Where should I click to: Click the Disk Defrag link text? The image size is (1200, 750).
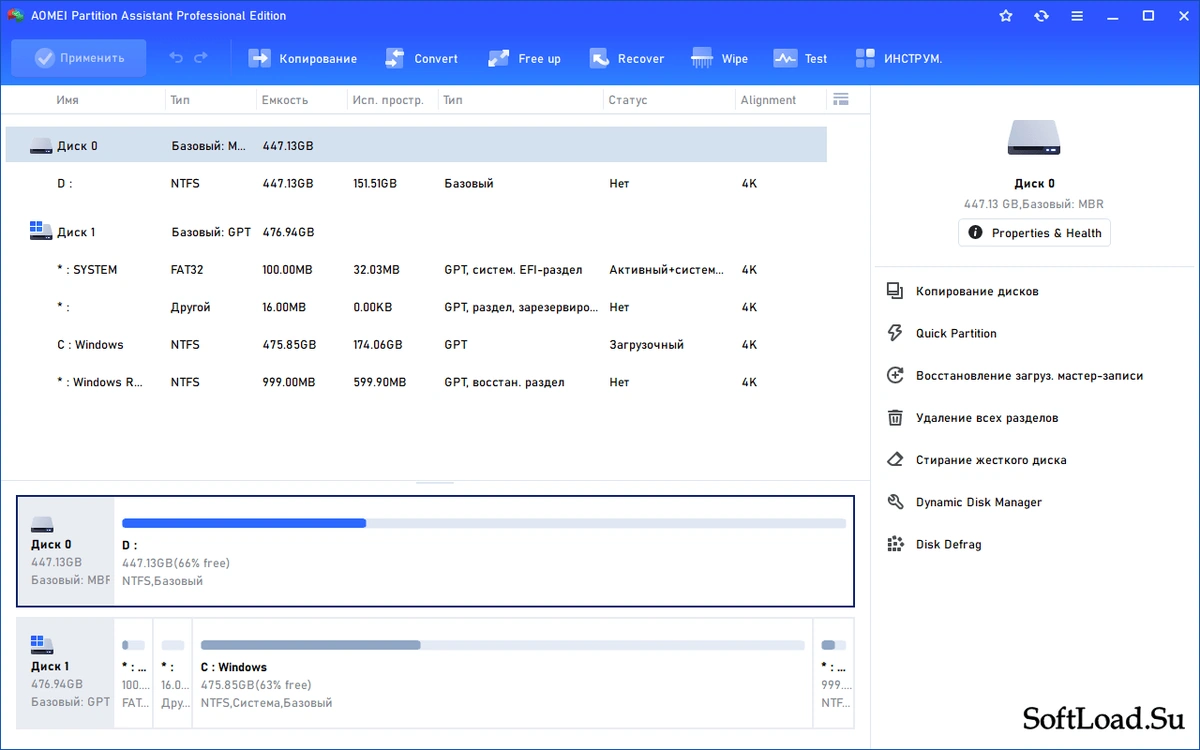click(949, 544)
